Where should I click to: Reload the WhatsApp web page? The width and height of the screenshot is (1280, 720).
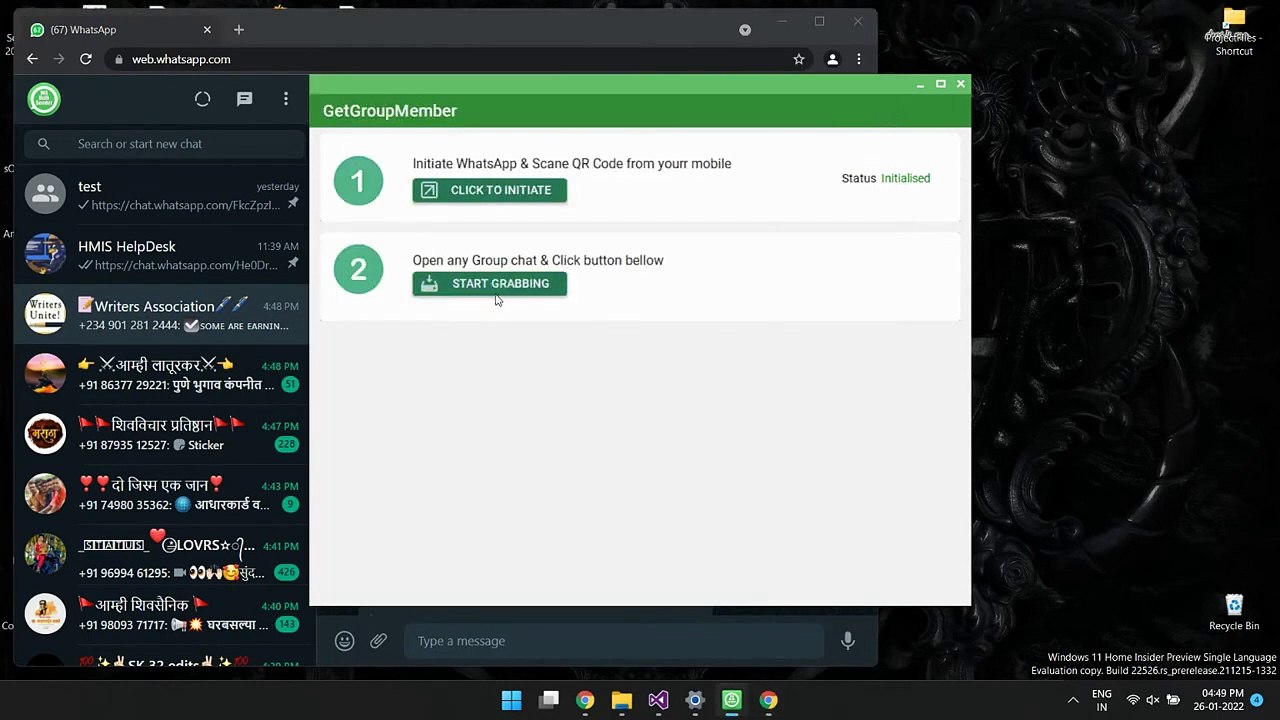click(x=86, y=59)
